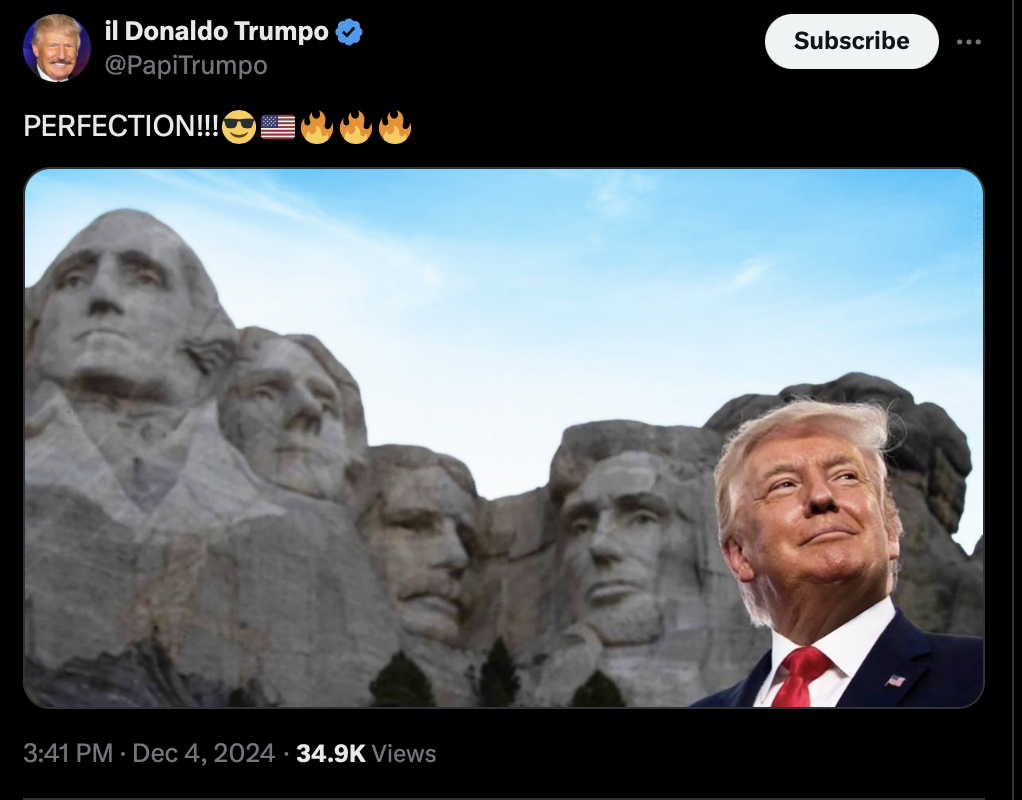Click the American flag emoji in post
The image size is (1022, 800).
click(x=278, y=126)
